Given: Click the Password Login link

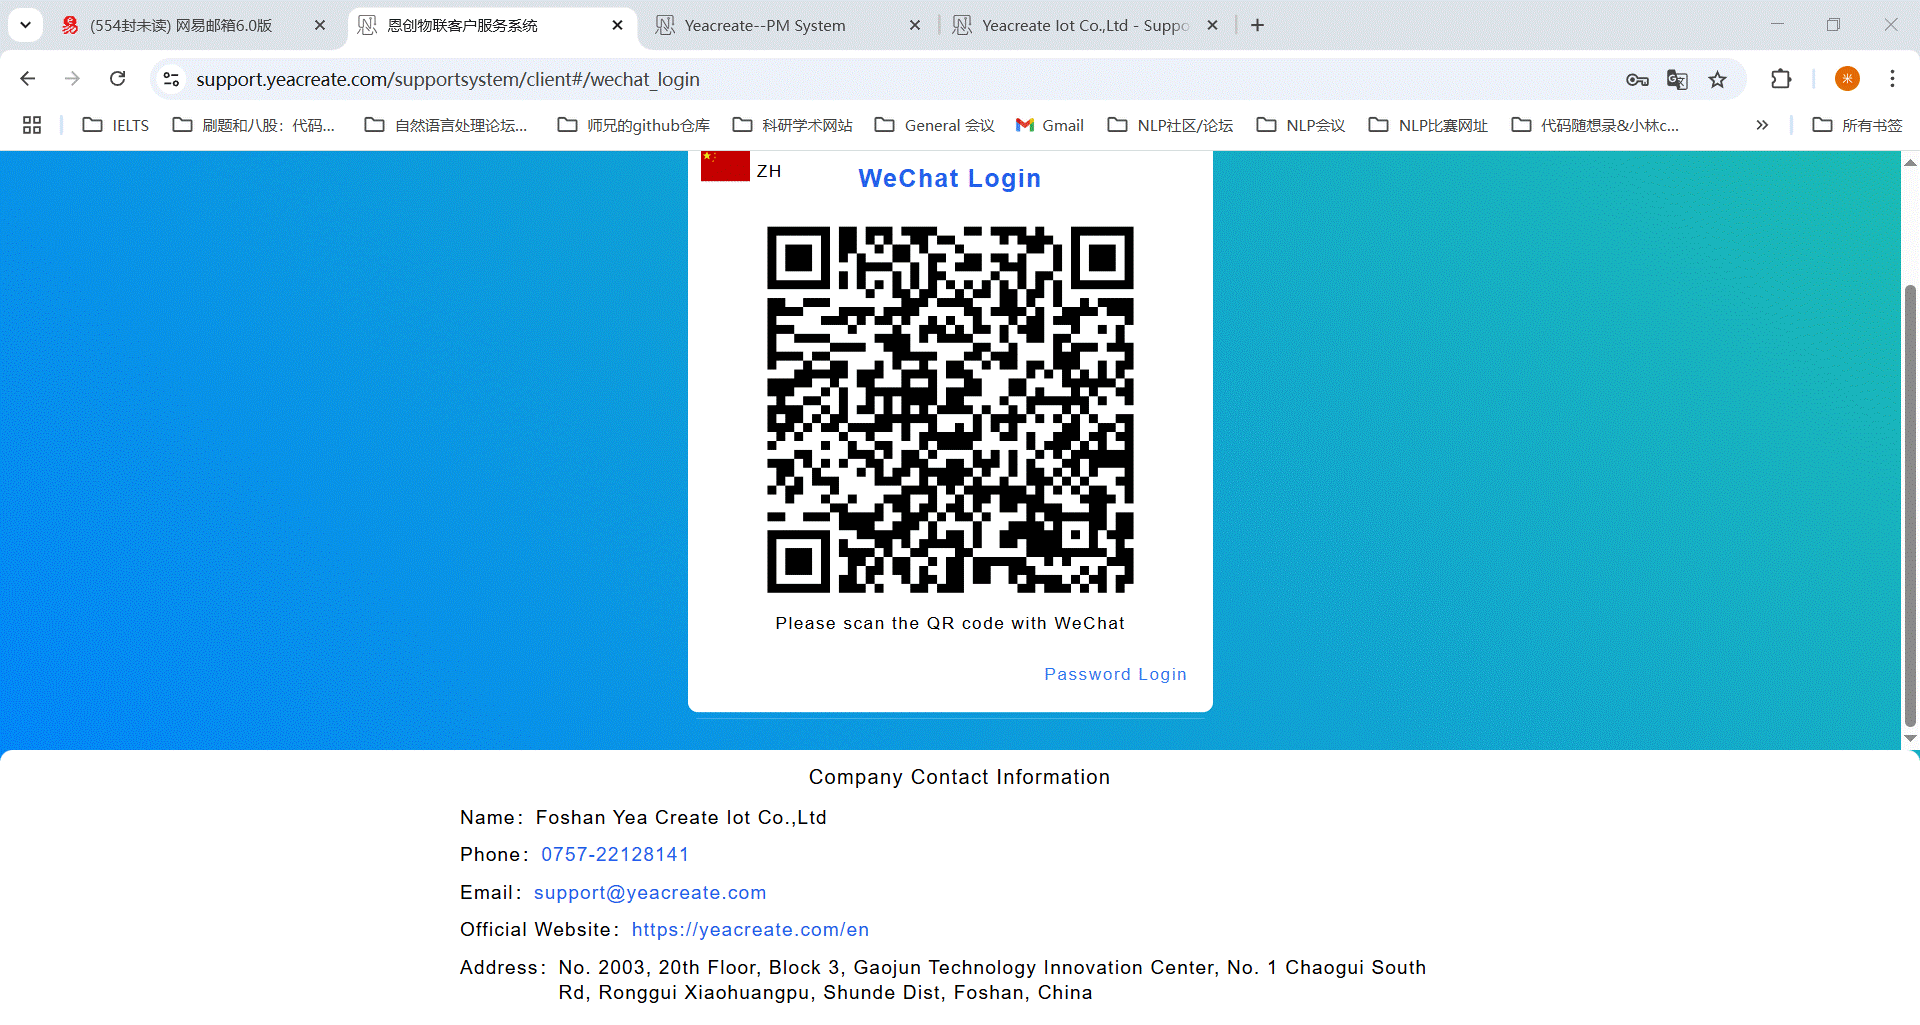Looking at the screenshot, I should coord(1115,674).
